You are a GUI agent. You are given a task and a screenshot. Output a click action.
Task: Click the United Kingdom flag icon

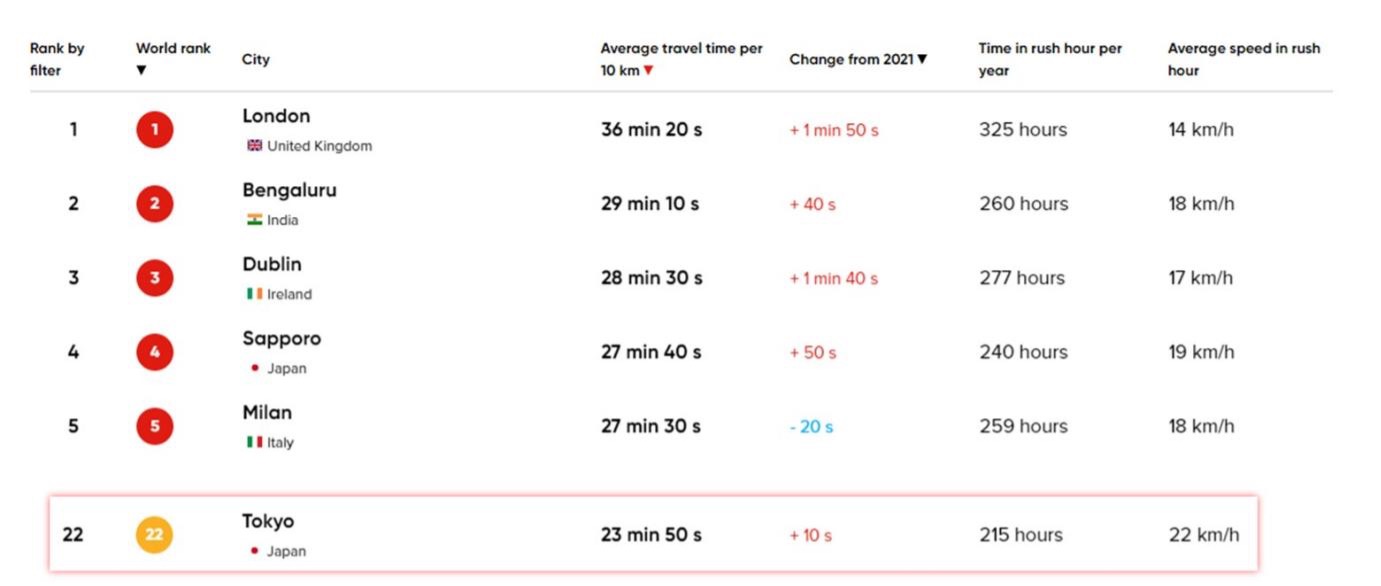[254, 146]
